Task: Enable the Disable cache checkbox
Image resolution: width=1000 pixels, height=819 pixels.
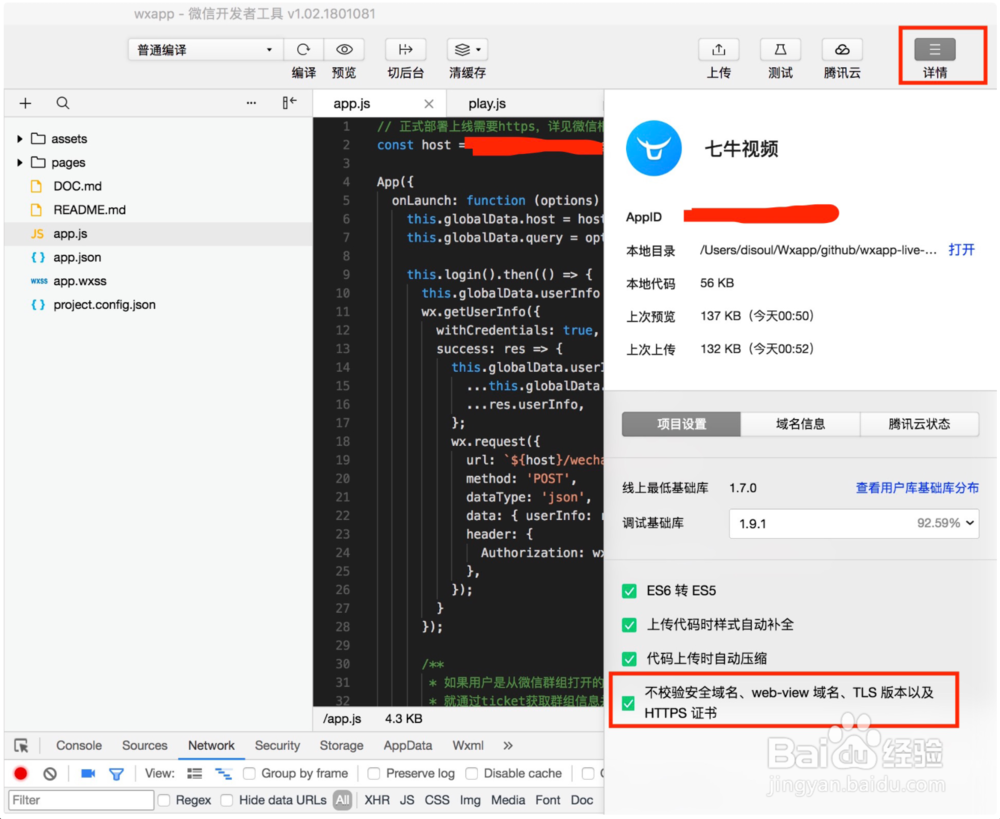Action: pos(471,774)
